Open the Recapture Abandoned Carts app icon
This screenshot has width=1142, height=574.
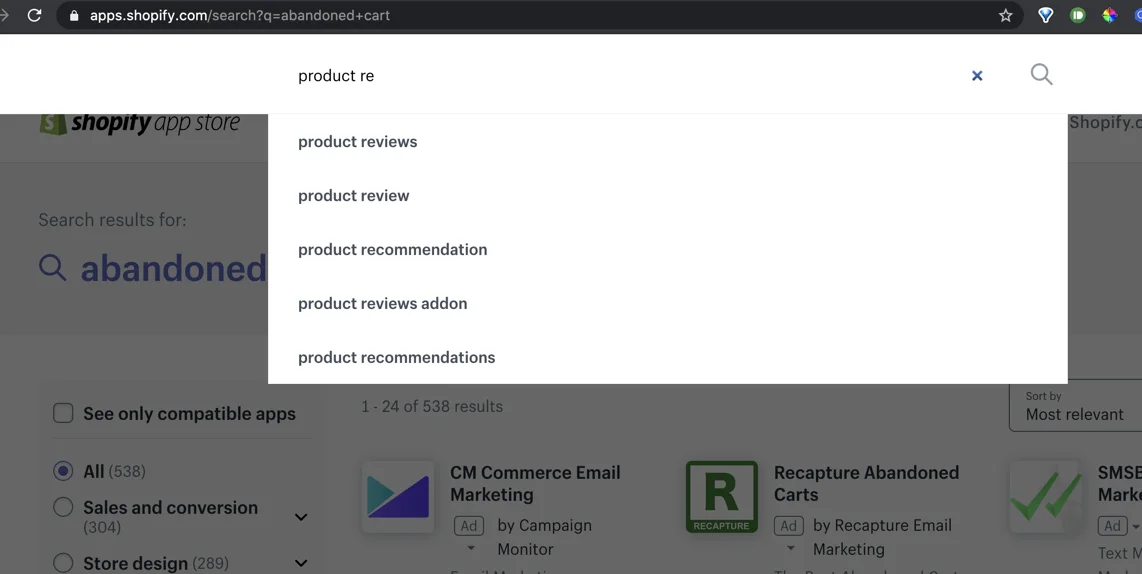click(x=721, y=497)
